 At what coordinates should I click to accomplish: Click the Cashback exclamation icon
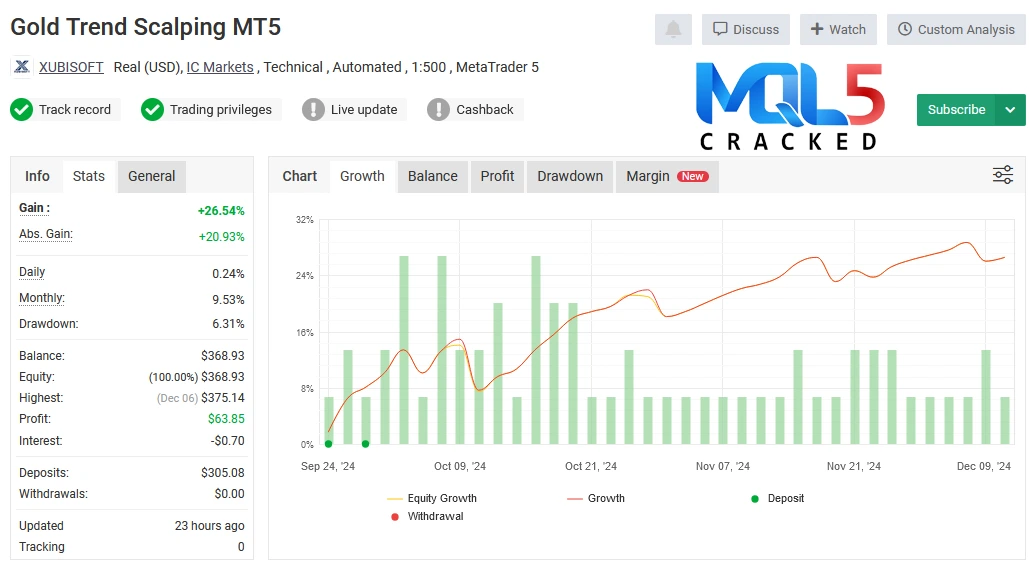click(438, 110)
